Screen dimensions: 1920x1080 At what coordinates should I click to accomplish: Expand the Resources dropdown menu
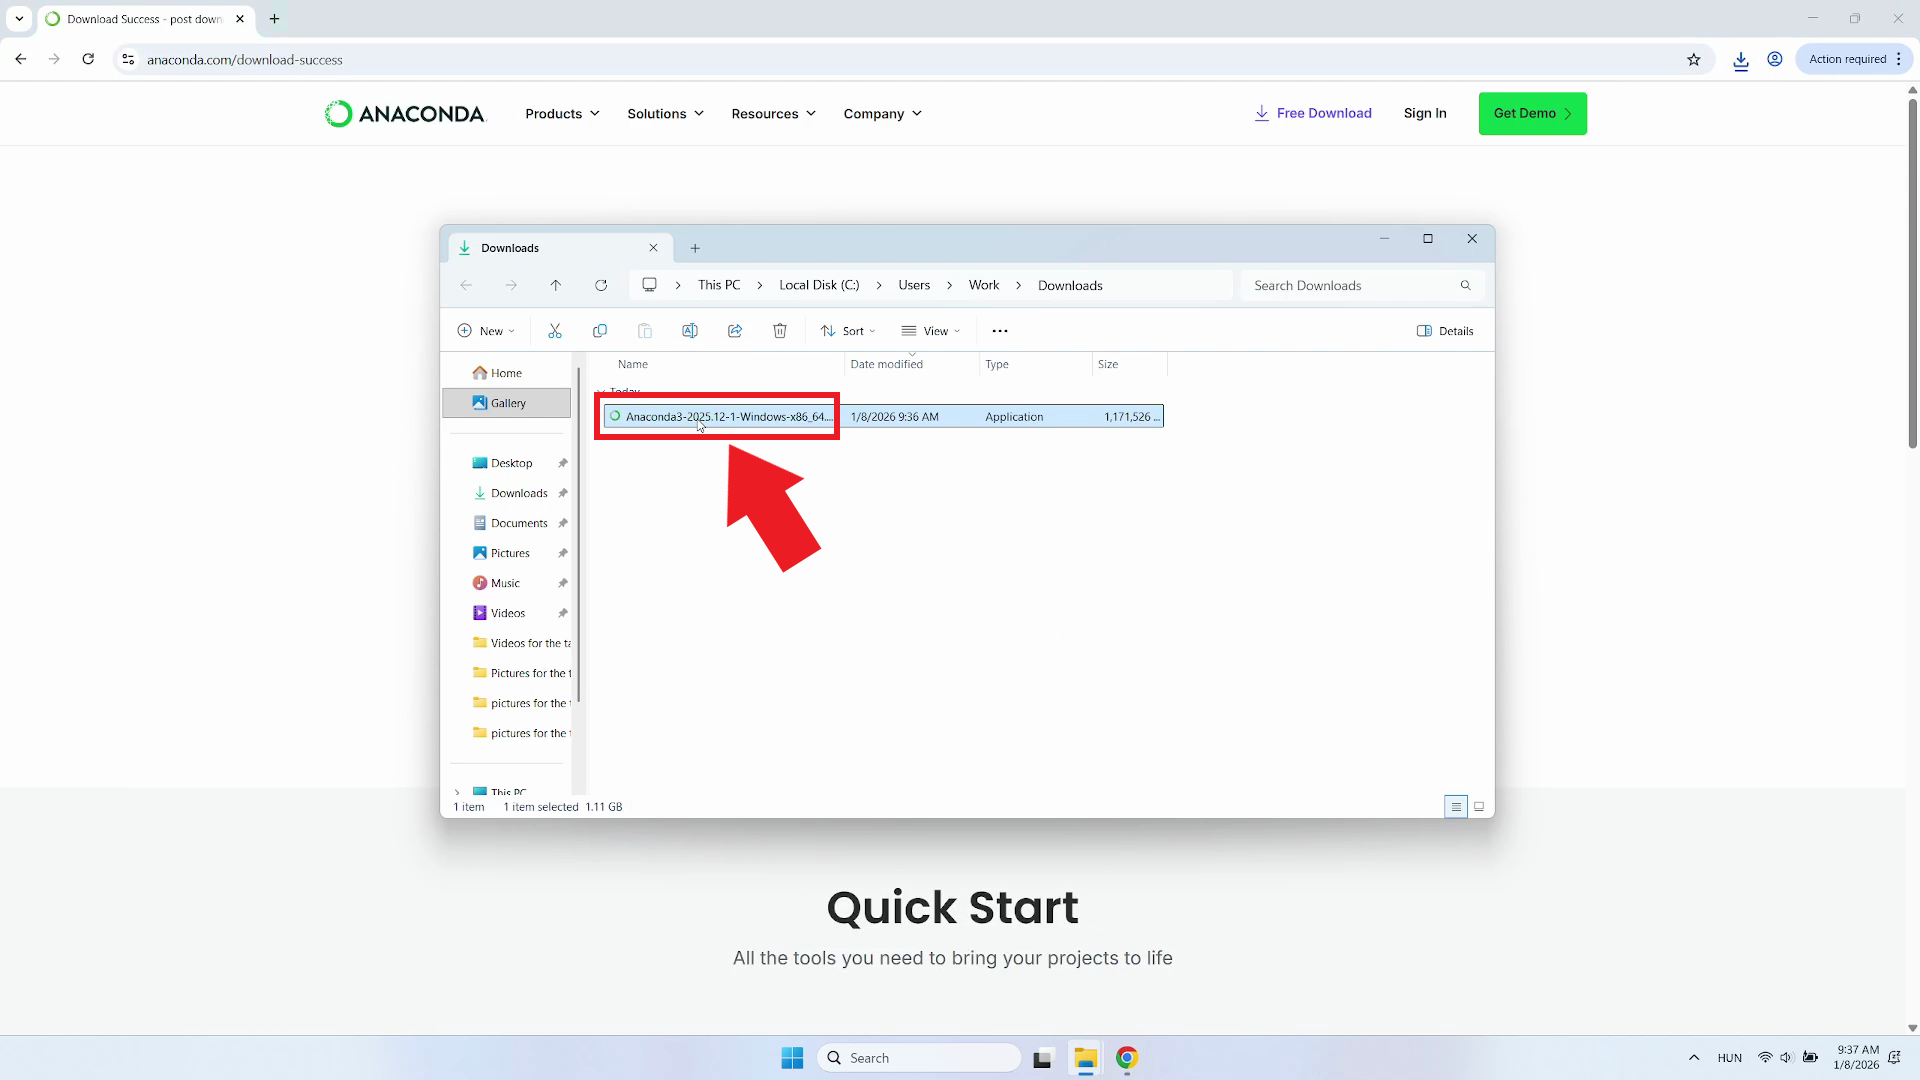point(773,114)
